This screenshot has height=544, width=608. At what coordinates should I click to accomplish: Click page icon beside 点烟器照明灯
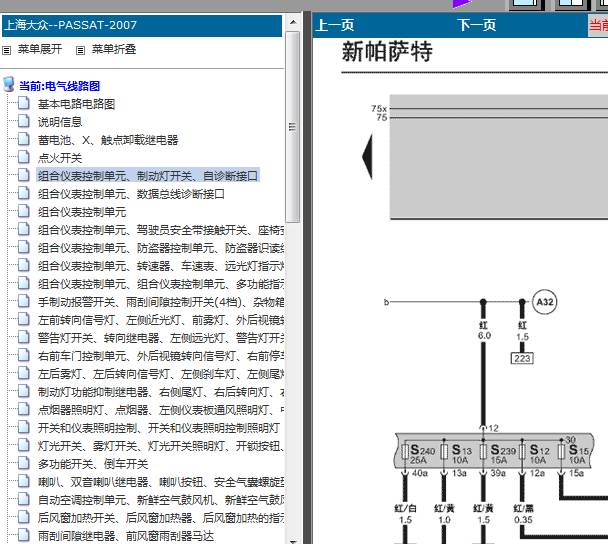(24, 409)
